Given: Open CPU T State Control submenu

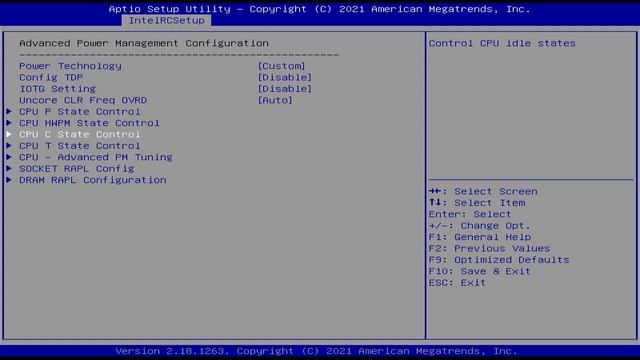Looking at the screenshot, I should coord(80,146).
